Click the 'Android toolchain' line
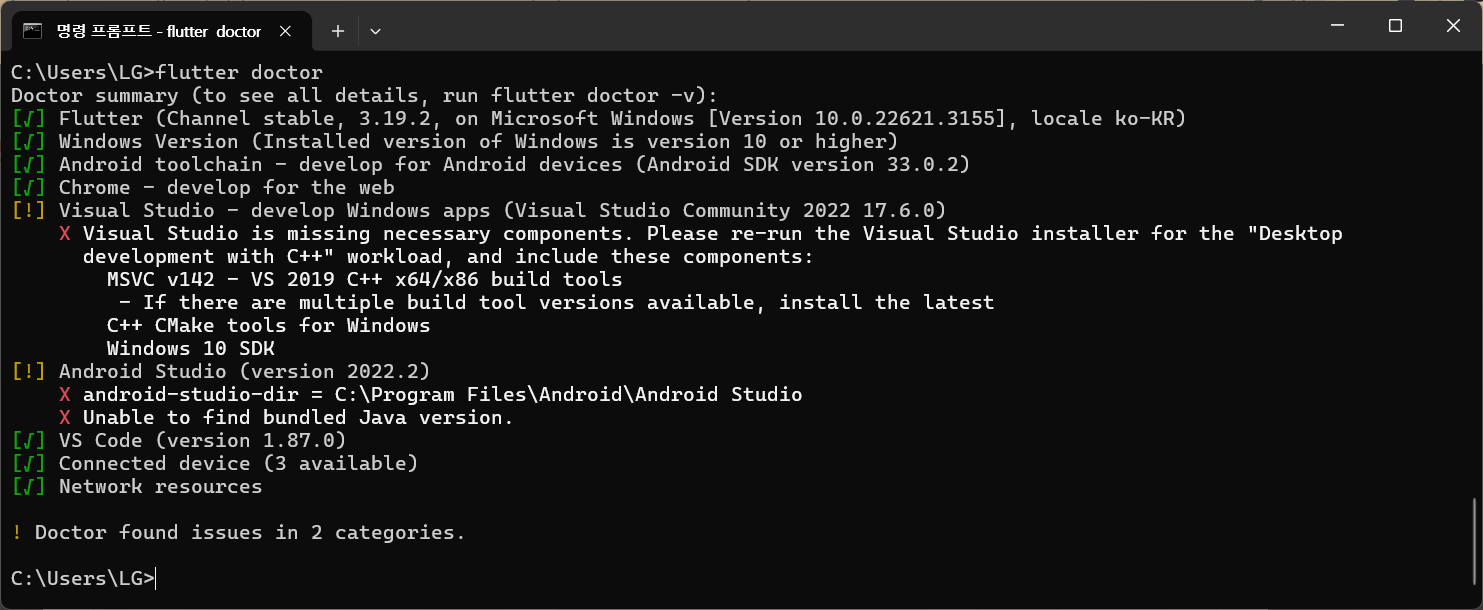Viewport: 1483px width, 610px height. coord(491,165)
